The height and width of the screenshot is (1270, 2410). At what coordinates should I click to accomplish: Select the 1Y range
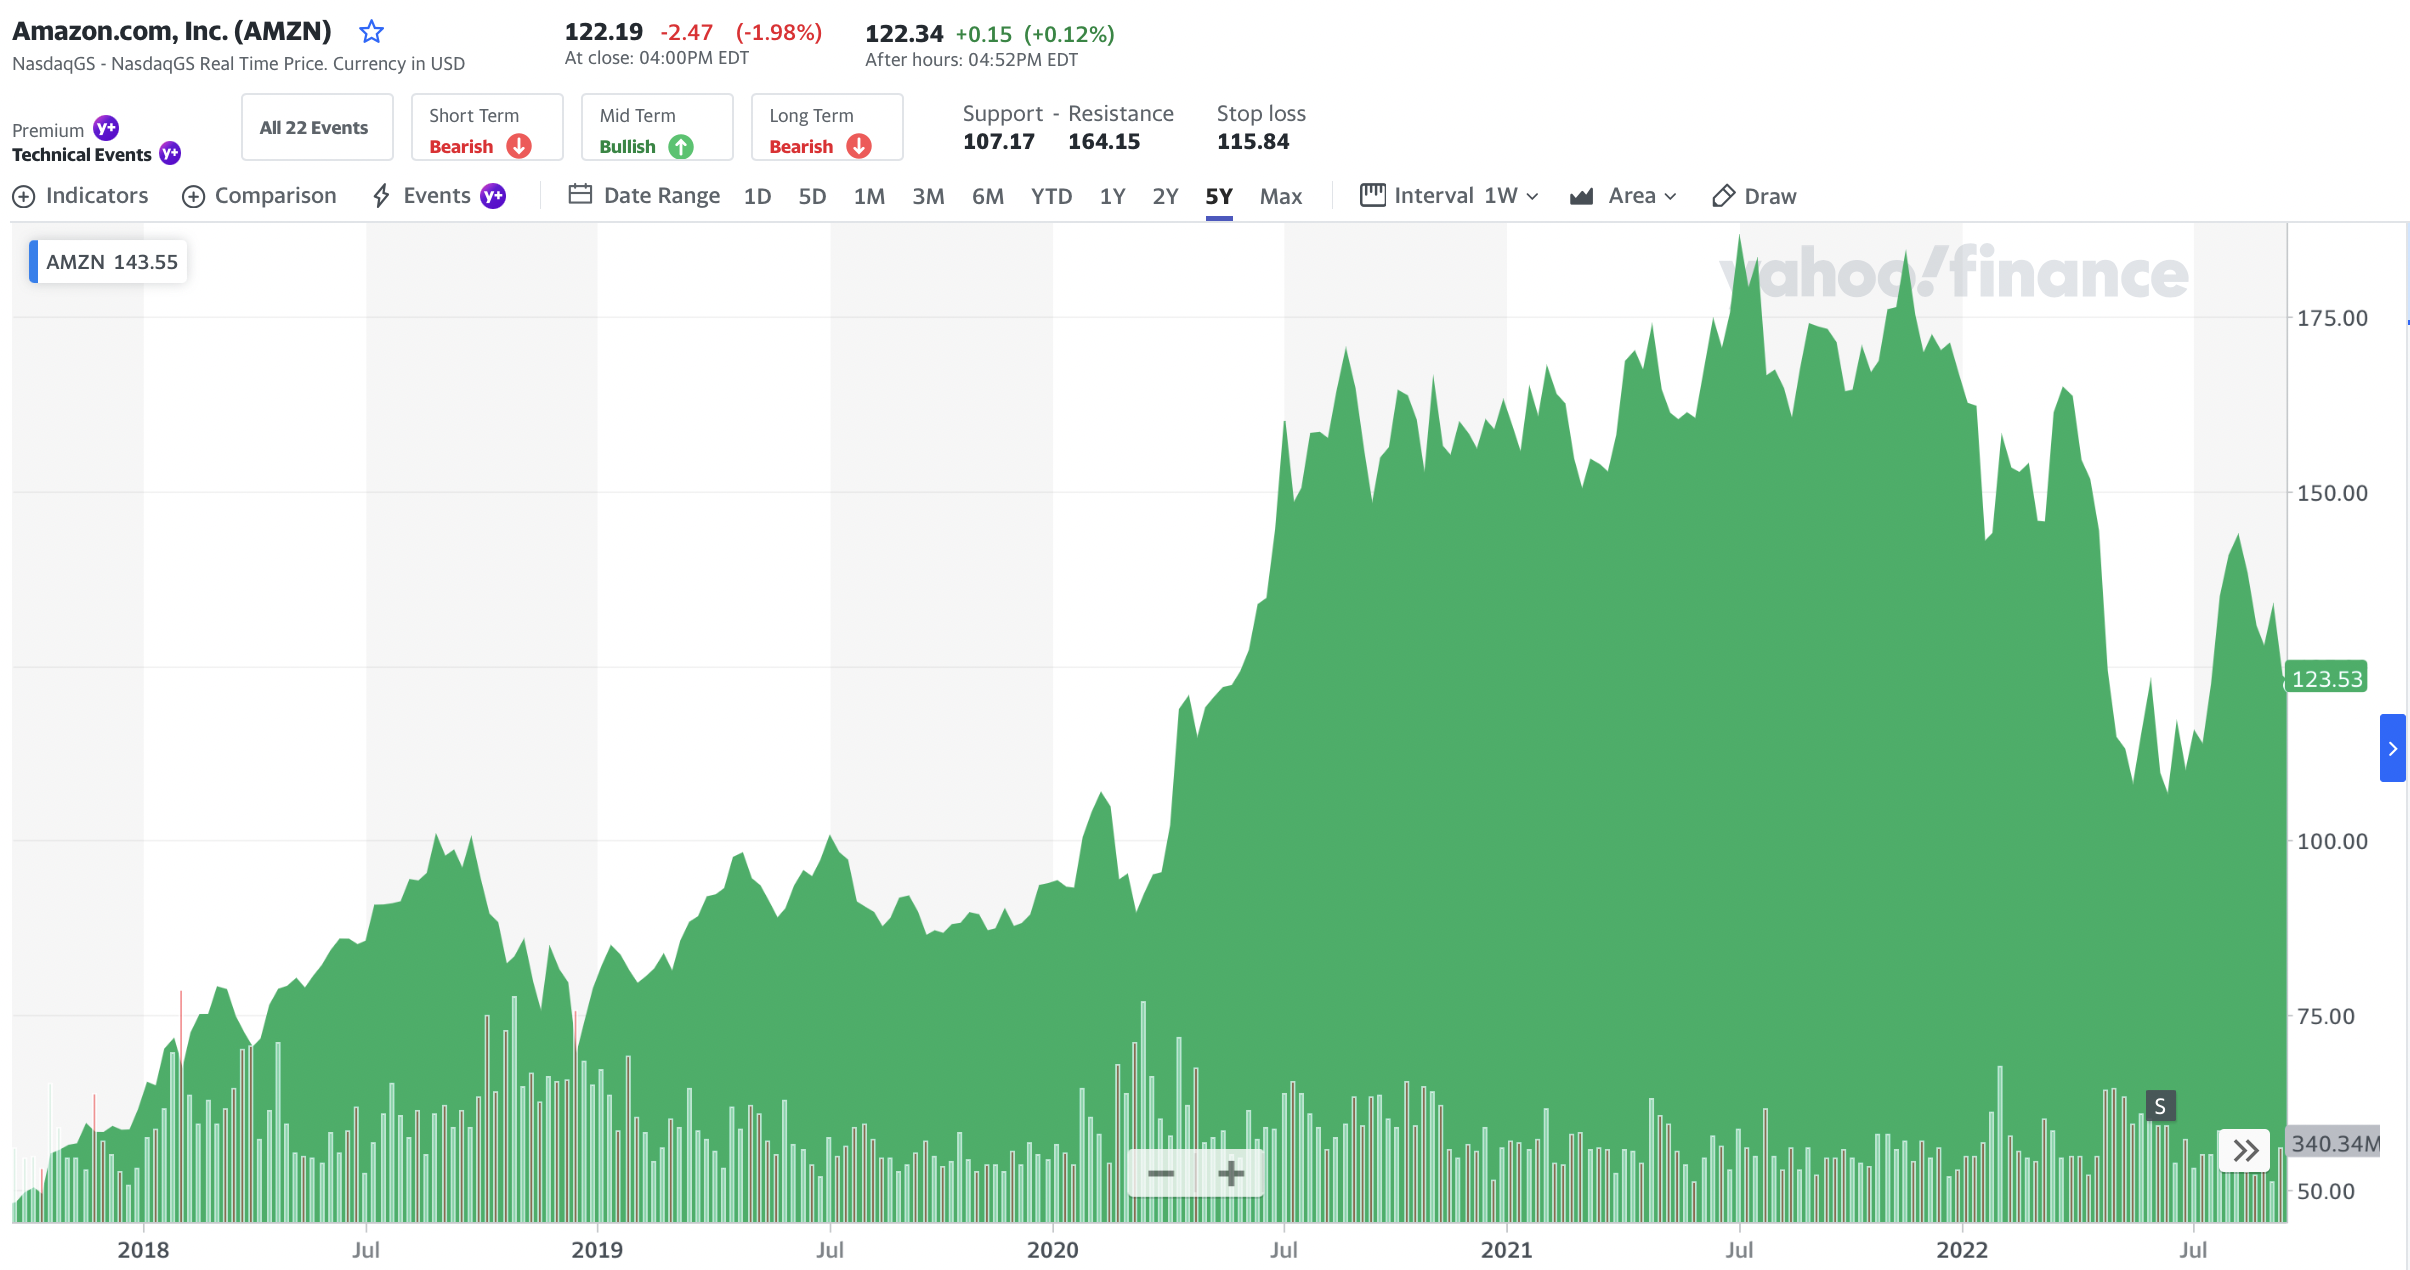(1112, 196)
